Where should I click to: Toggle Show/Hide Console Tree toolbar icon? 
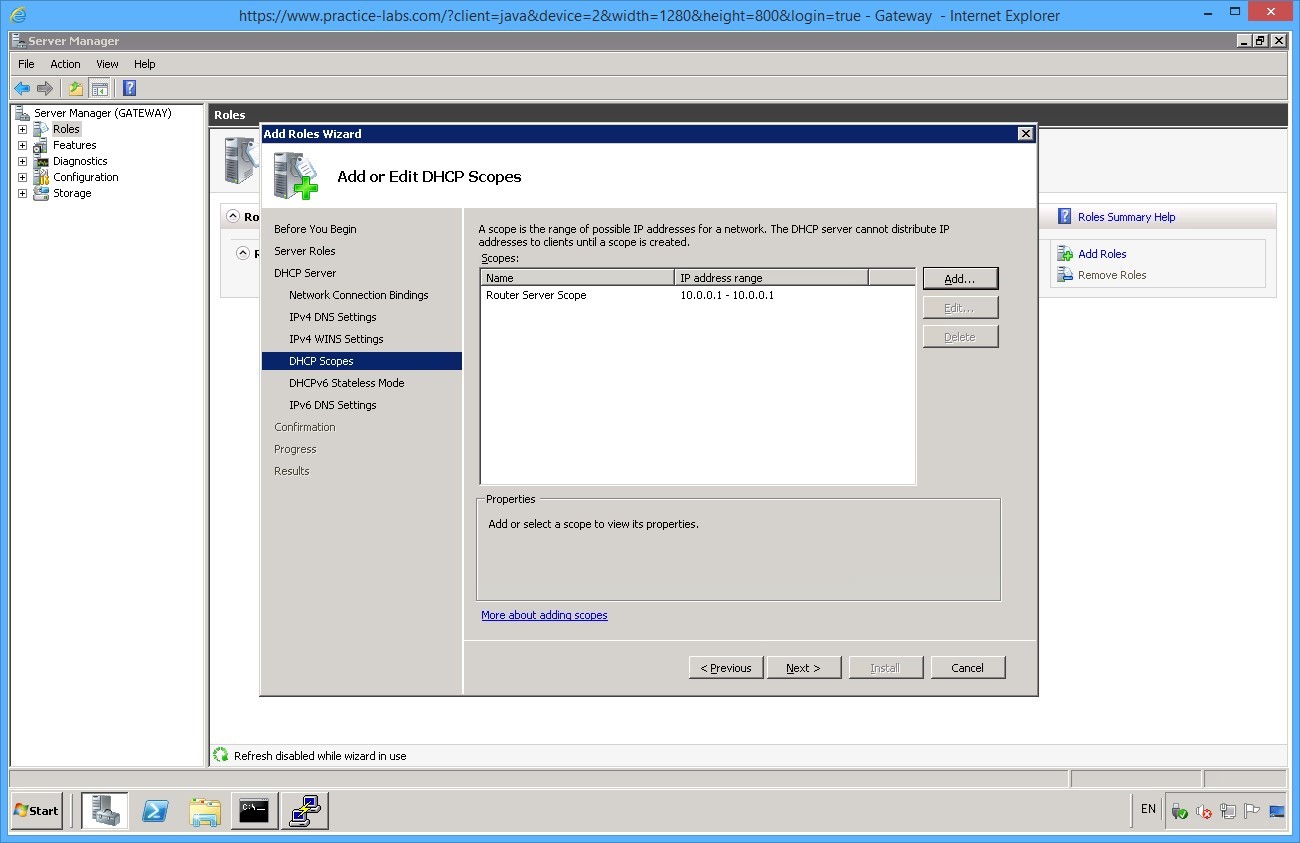coord(99,88)
